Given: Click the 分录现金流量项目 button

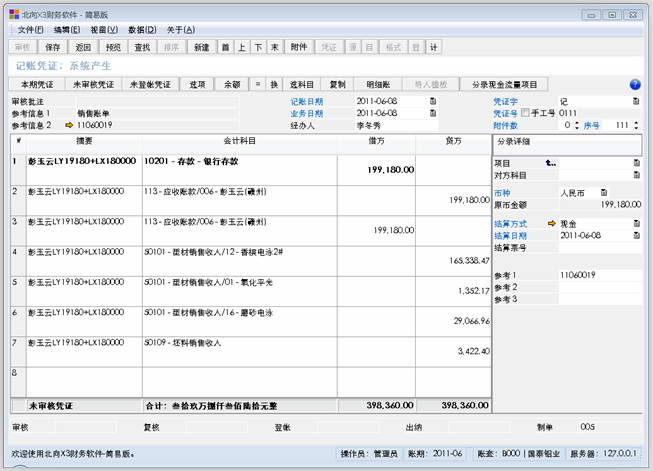Looking at the screenshot, I should tap(504, 85).
